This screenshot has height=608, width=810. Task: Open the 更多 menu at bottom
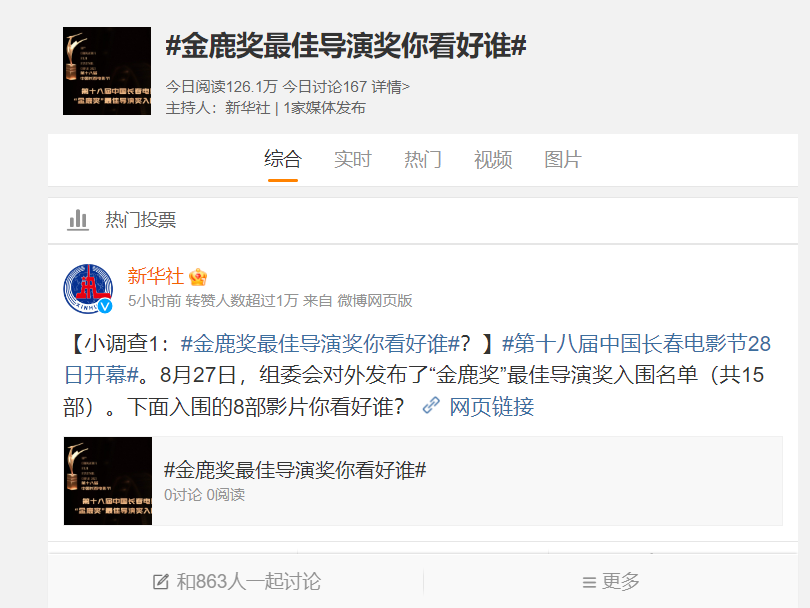(x=611, y=582)
